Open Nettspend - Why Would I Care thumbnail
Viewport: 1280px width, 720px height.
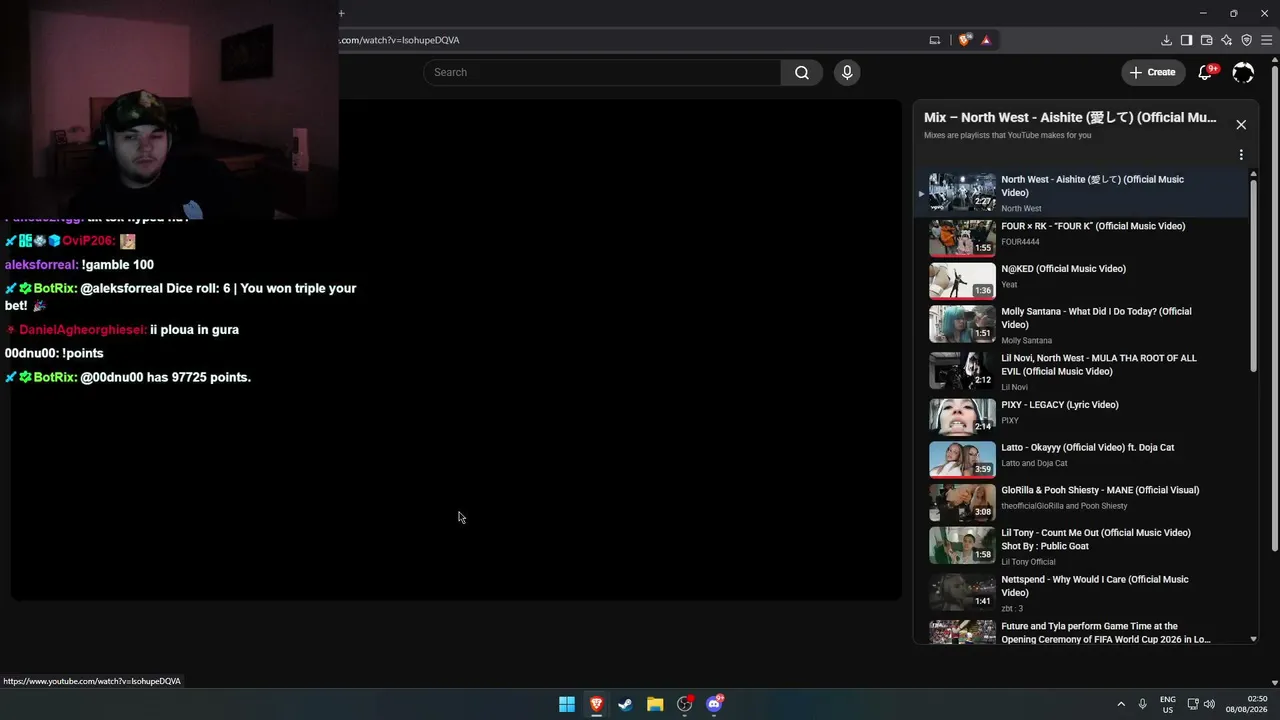[x=962, y=591]
